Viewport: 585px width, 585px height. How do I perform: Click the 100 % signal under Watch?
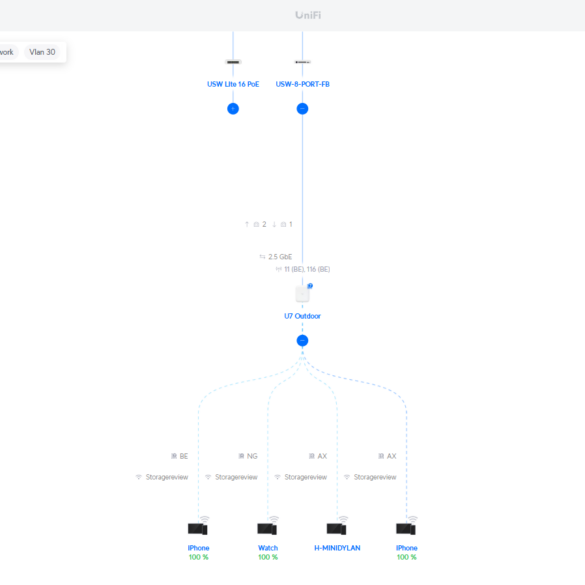[268, 557]
